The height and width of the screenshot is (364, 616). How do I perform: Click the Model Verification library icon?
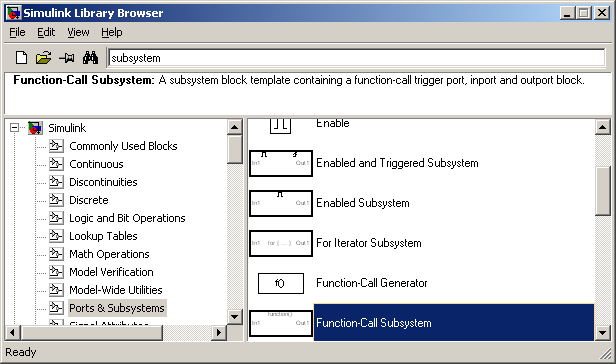pos(56,272)
